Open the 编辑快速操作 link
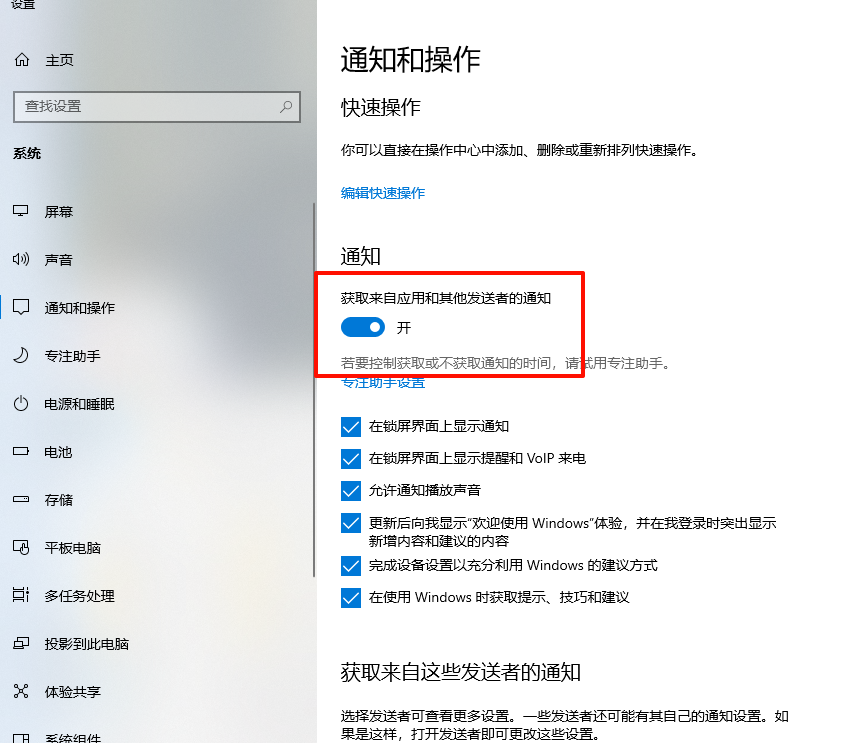The height and width of the screenshot is (743, 849). tap(383, 193)
